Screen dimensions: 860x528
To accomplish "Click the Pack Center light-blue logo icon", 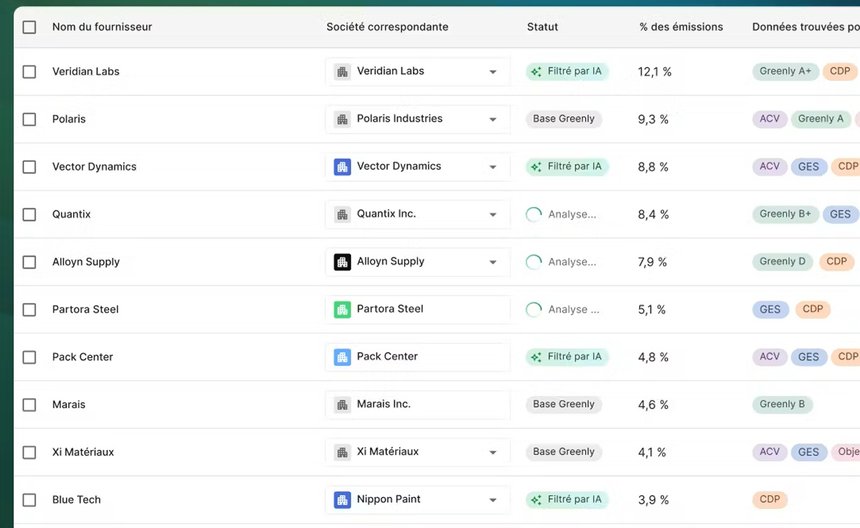I will pyautogui.click(x=342, y=357).
